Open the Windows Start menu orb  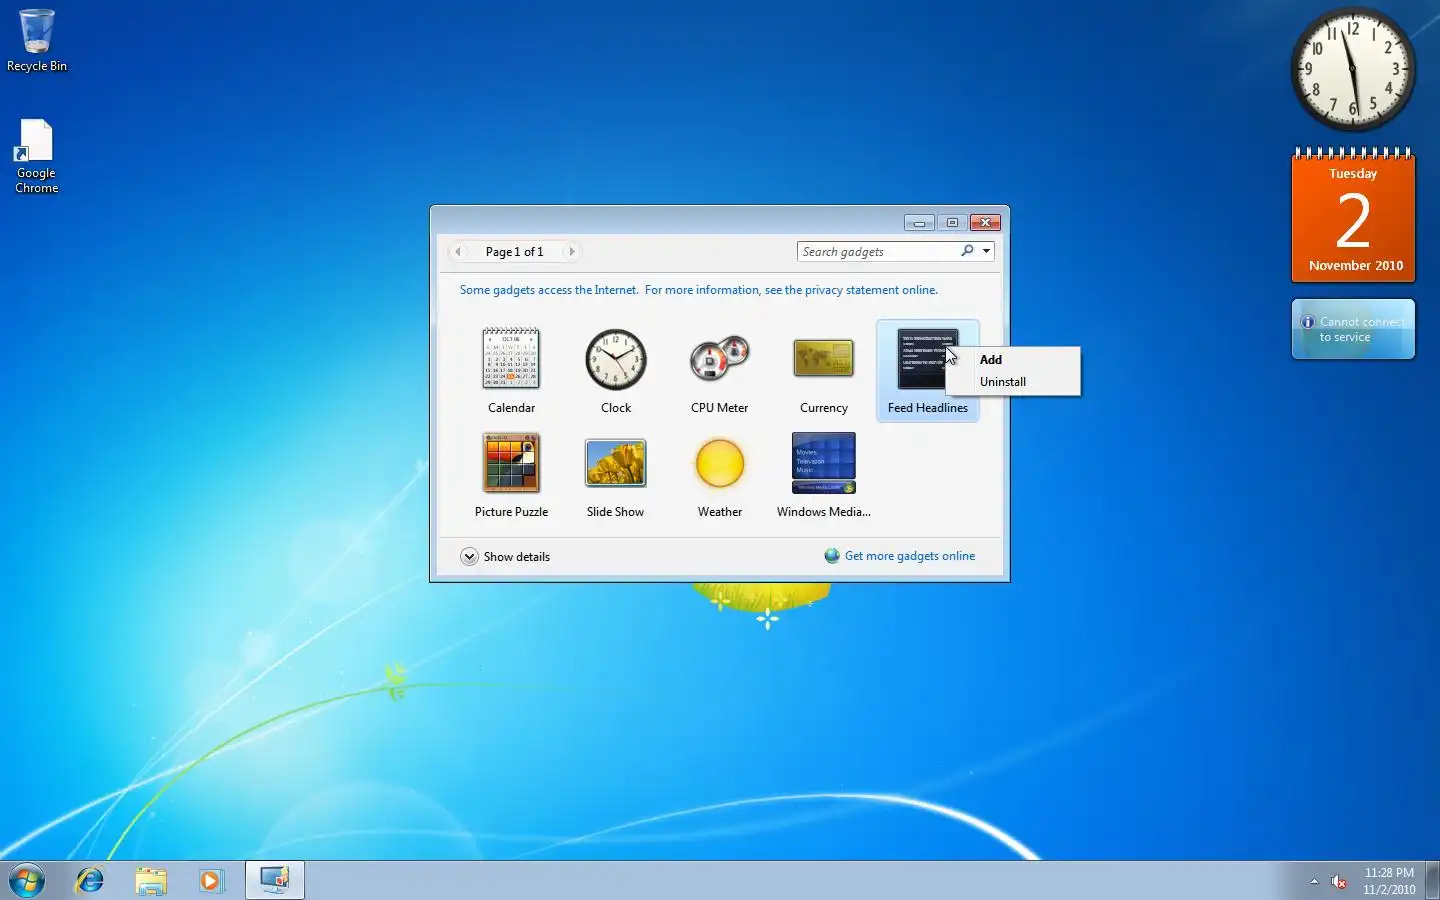point(27,881)
